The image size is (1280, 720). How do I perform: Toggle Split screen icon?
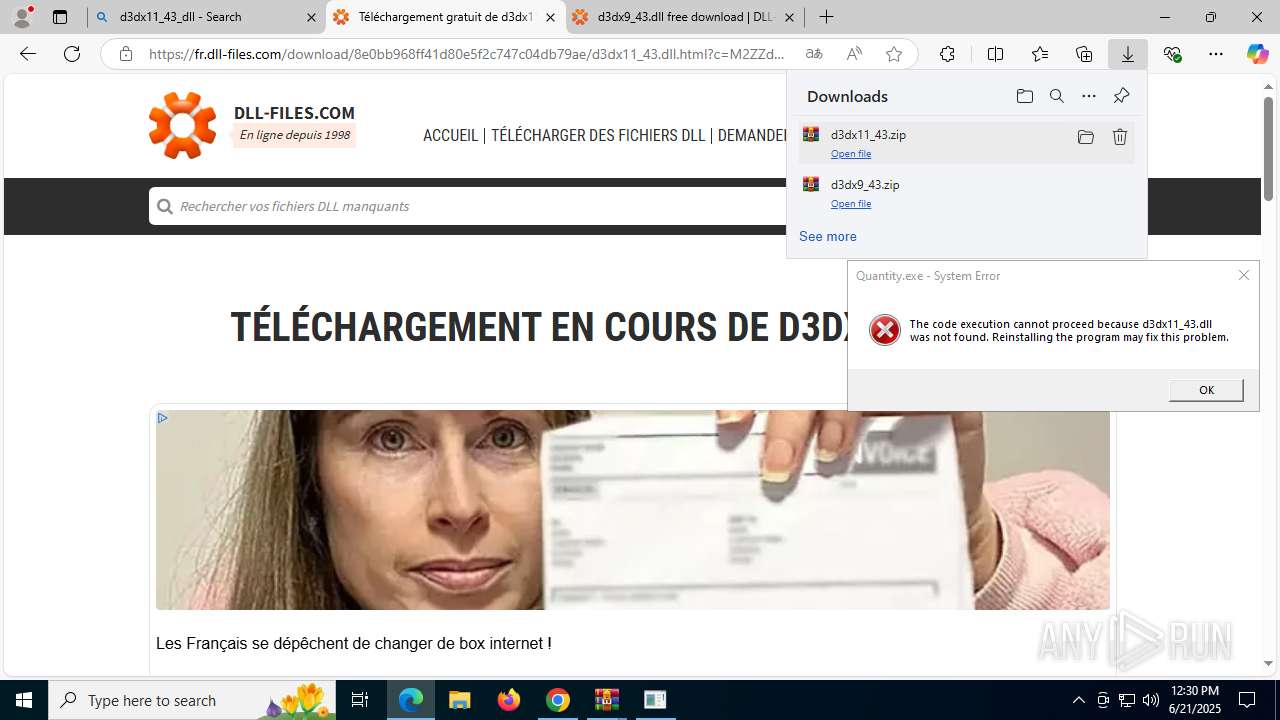click(995, 54)
